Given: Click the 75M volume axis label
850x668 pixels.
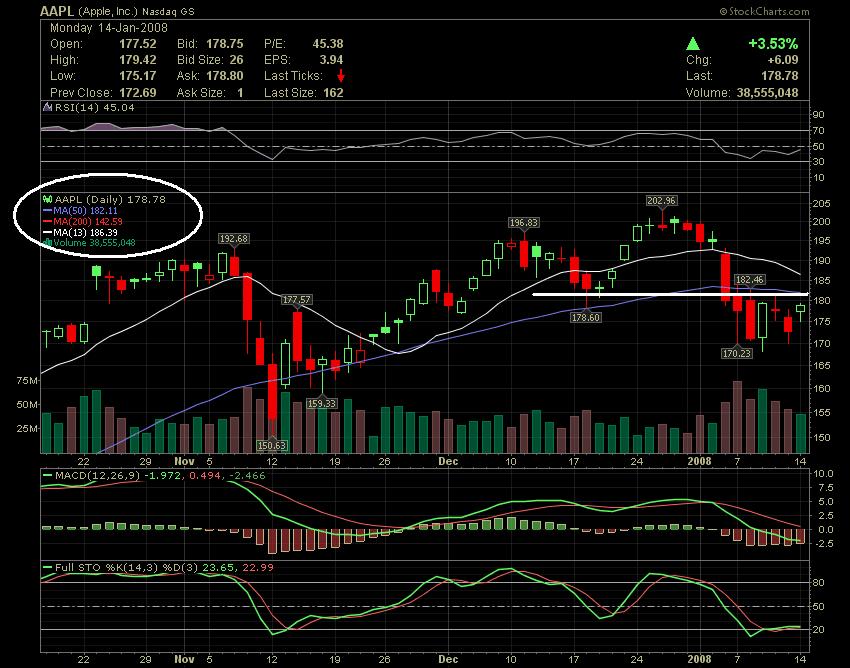Looking at the screenshot, I should (x=27, y=381).
